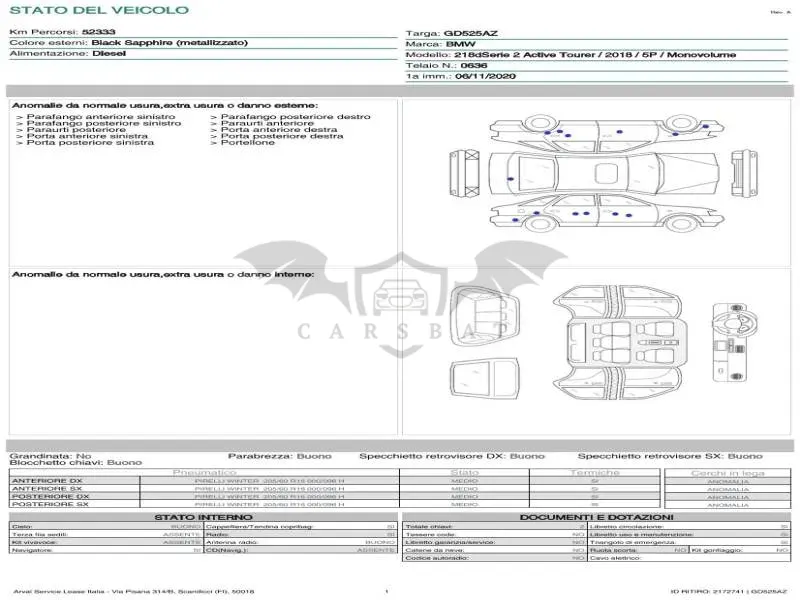Click the front-end view diagram beside the top view
The image size is (800, 600).
point(744,173)
